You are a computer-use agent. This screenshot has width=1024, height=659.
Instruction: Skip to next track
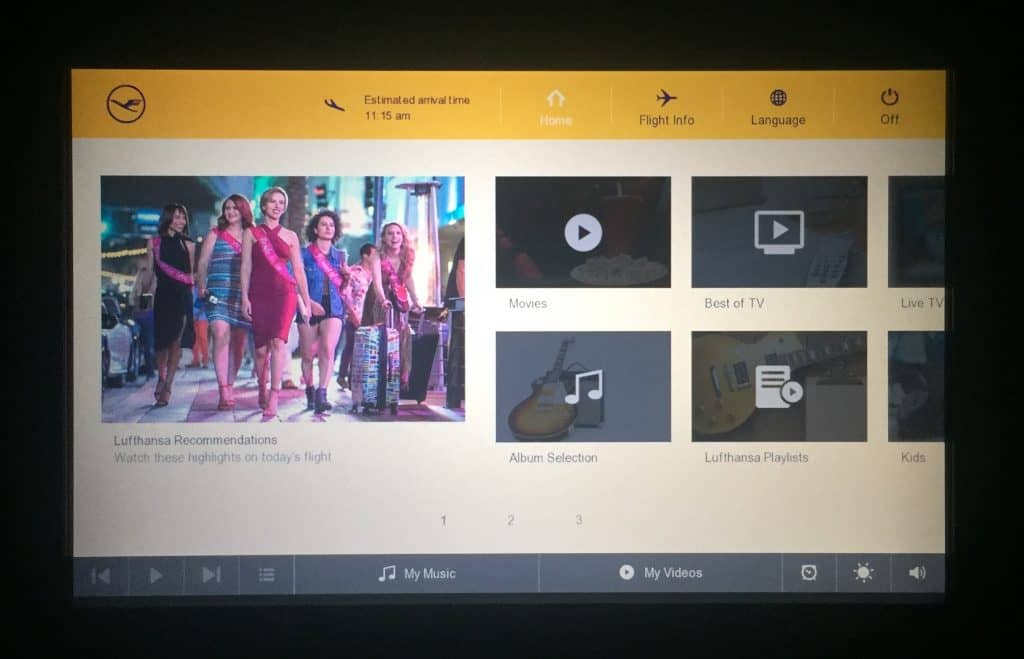coord(211,574)
